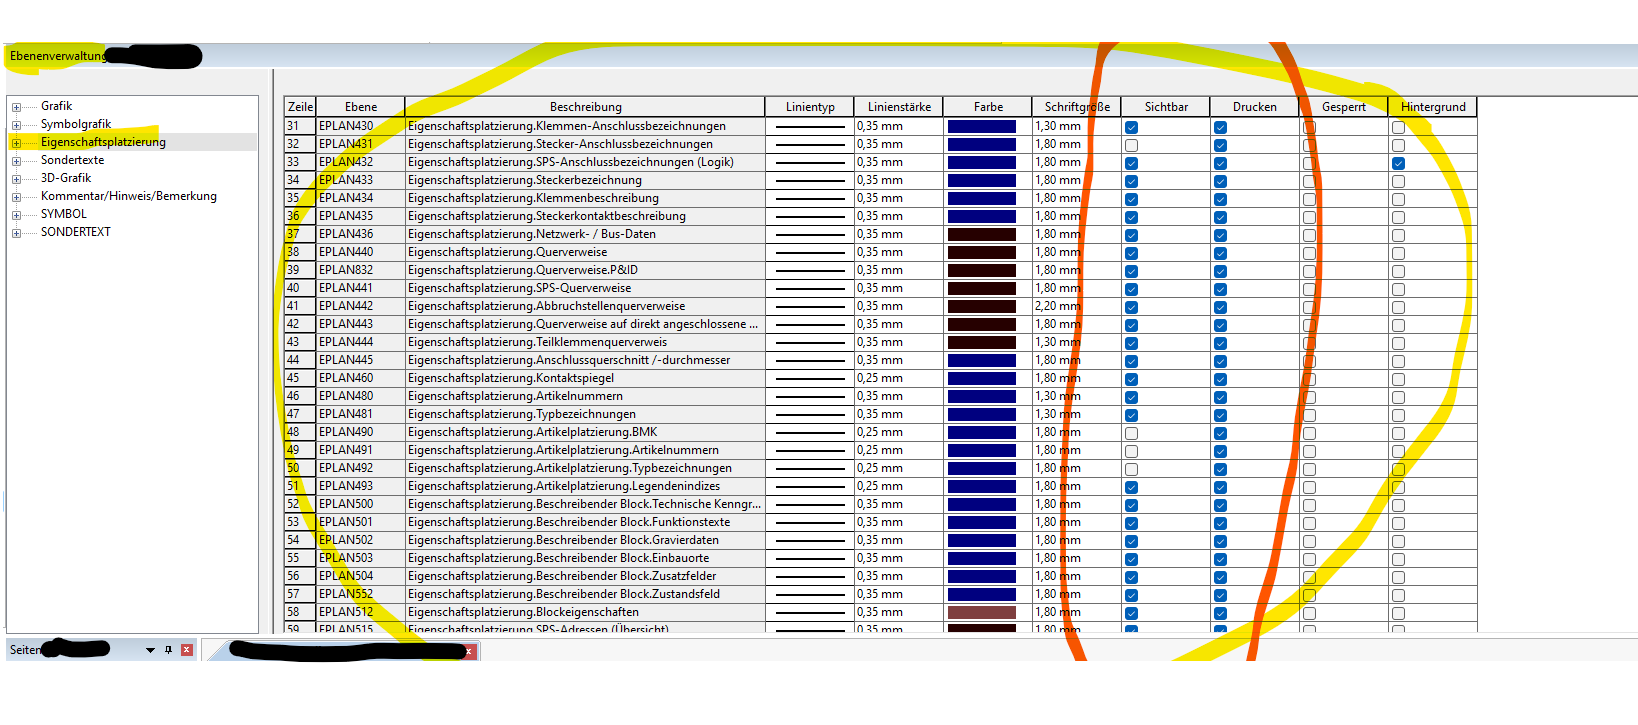Click the Linienstärke column header
This screenshot has height=725, width=1638.
click(899, 107)
